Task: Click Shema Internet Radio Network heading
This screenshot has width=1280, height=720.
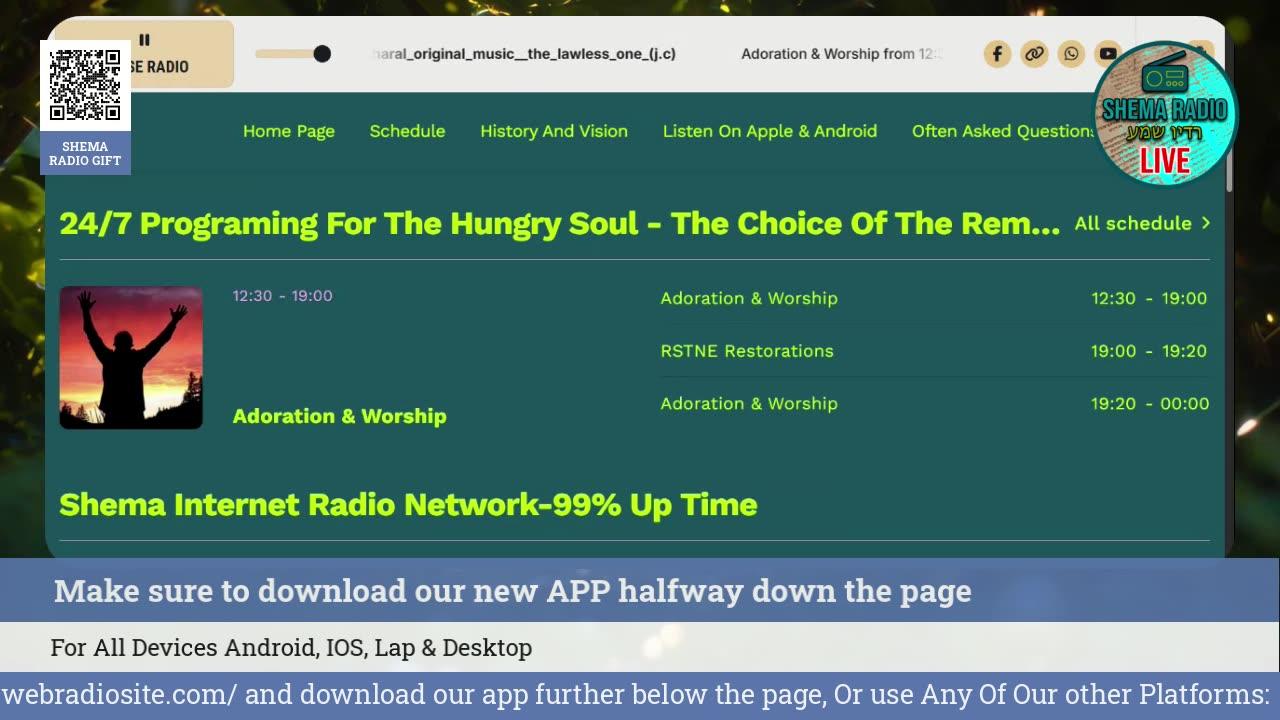Action: (408, 504)
